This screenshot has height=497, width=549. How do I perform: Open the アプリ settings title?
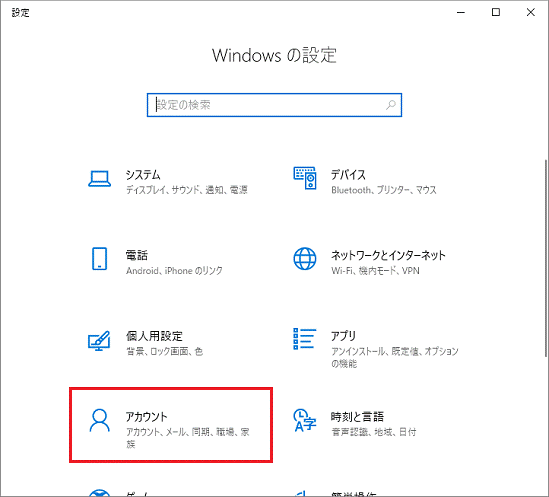pyautogui.click(x=343, y=336)
